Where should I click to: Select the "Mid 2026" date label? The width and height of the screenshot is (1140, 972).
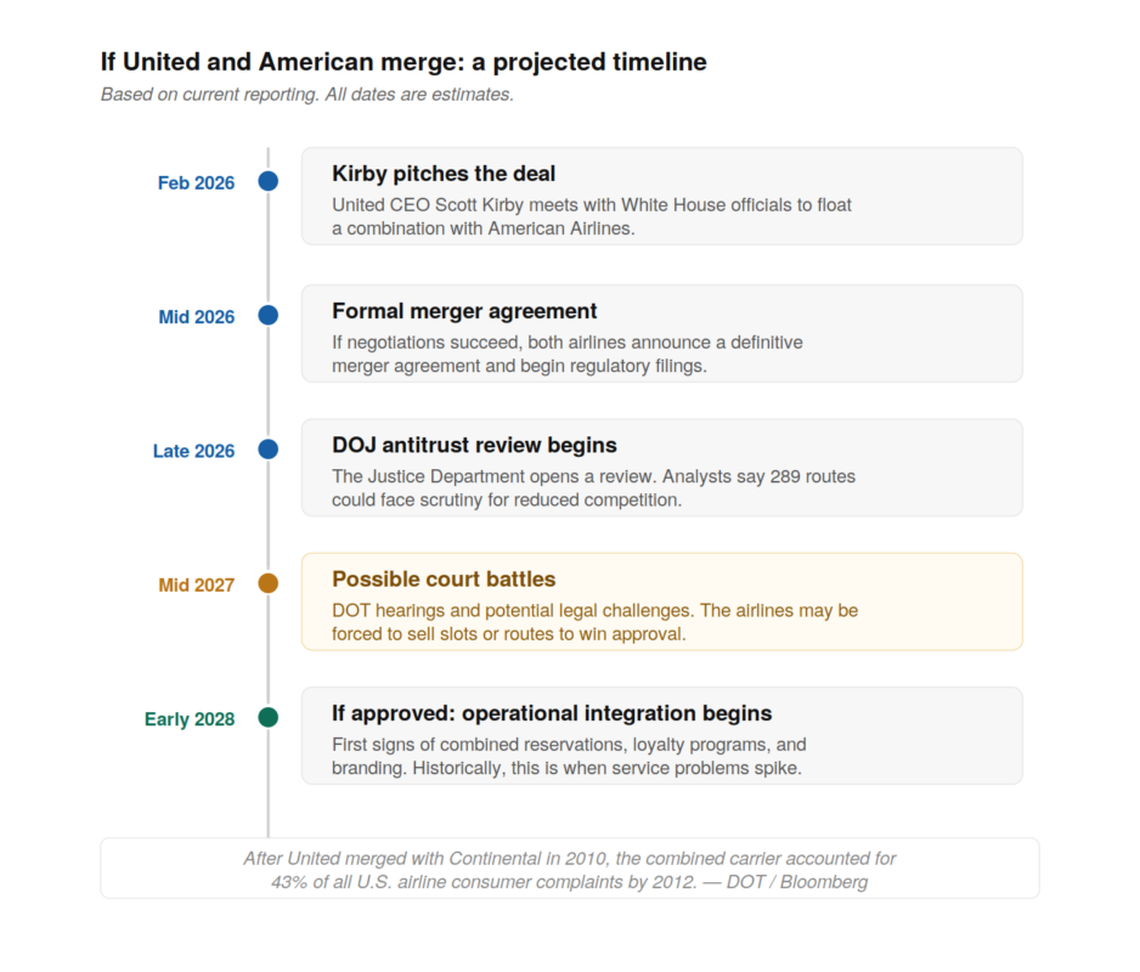[196, 317]
